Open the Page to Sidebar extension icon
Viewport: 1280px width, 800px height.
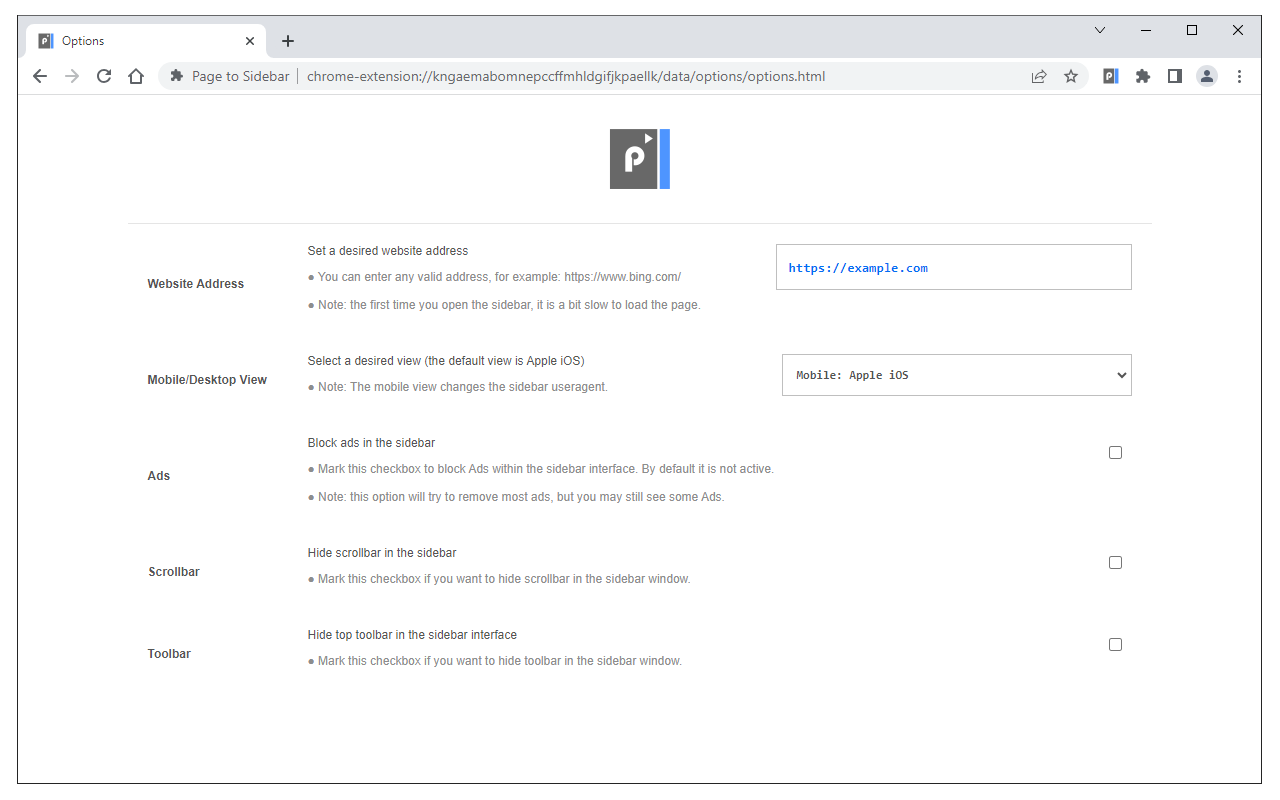[x=1111, y=76]
